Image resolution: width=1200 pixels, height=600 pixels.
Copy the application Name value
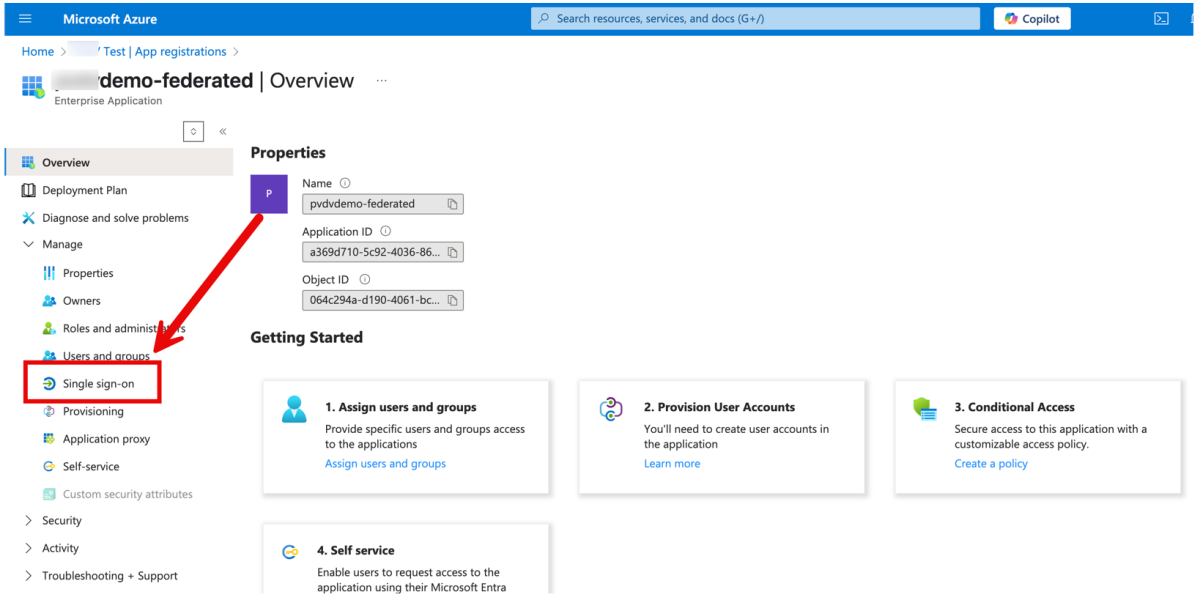(452, 204)
